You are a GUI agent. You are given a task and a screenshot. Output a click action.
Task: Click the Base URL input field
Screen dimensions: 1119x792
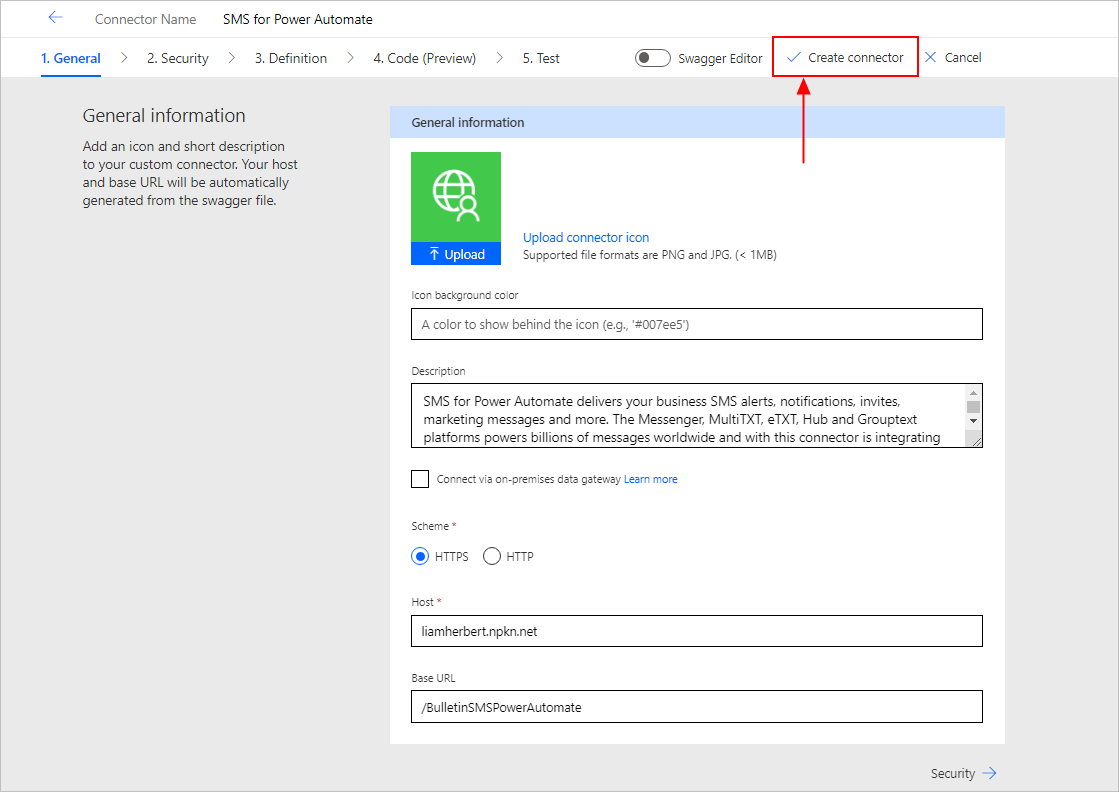[697, 707]
